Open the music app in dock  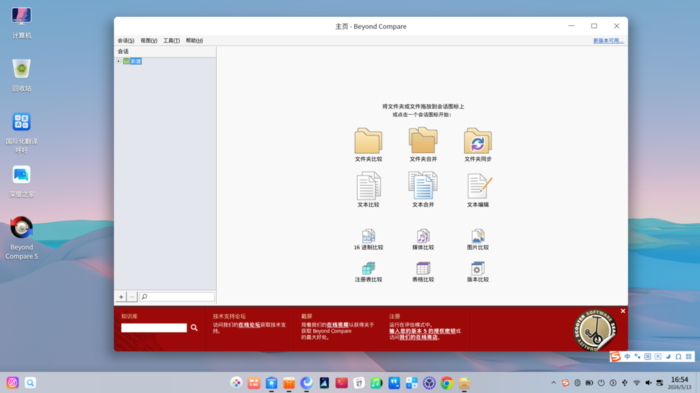[376, 383]
